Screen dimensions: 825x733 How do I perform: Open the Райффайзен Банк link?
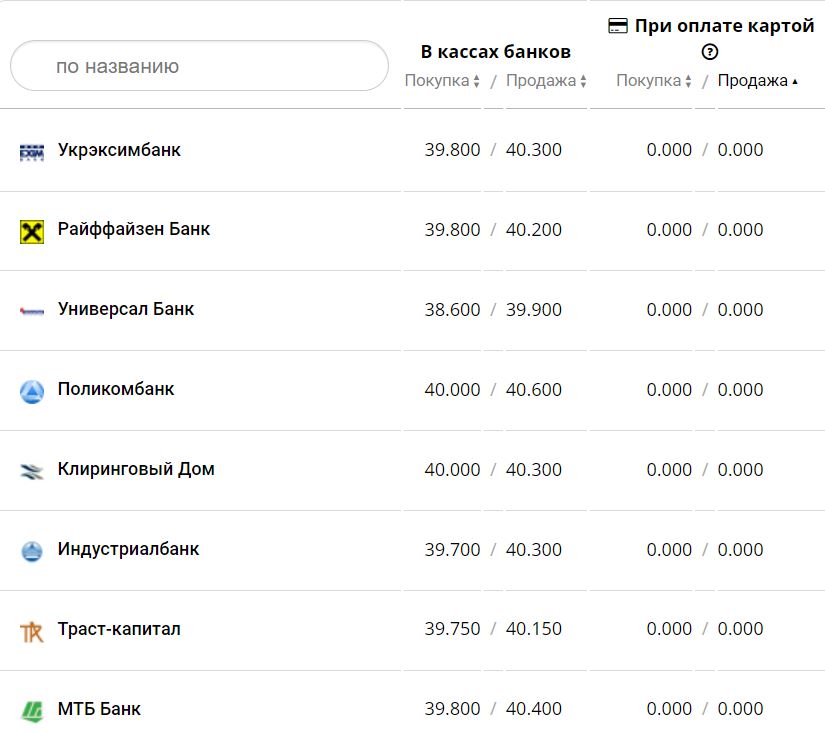[134, 229]
